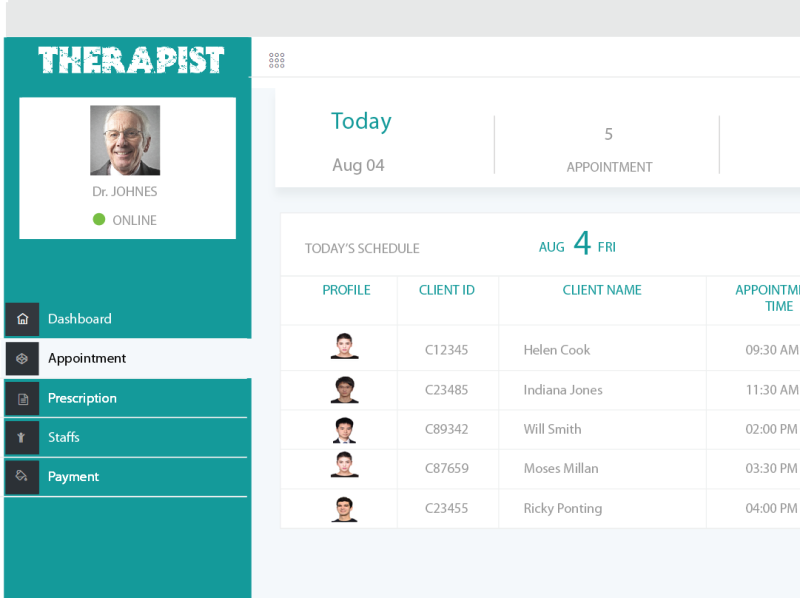Click the CLIENT ID column header

click(447, 290)
